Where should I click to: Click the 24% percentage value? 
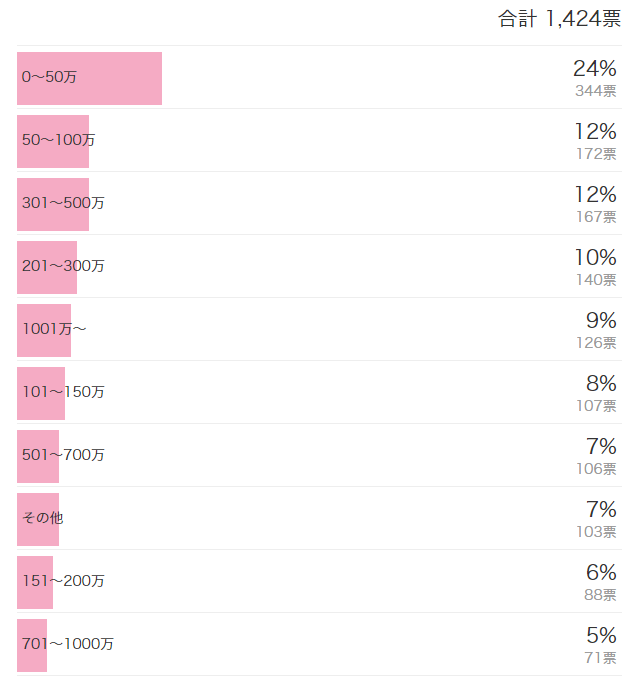[x=594, y=69]
